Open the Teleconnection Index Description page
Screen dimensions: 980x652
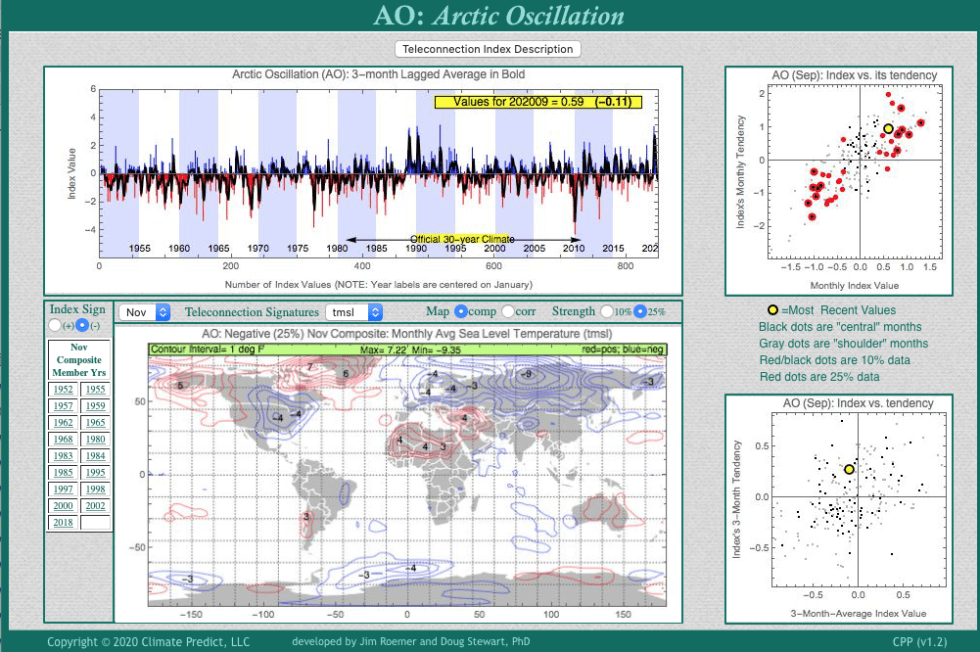pyautogui.click(x=489, y=48)
